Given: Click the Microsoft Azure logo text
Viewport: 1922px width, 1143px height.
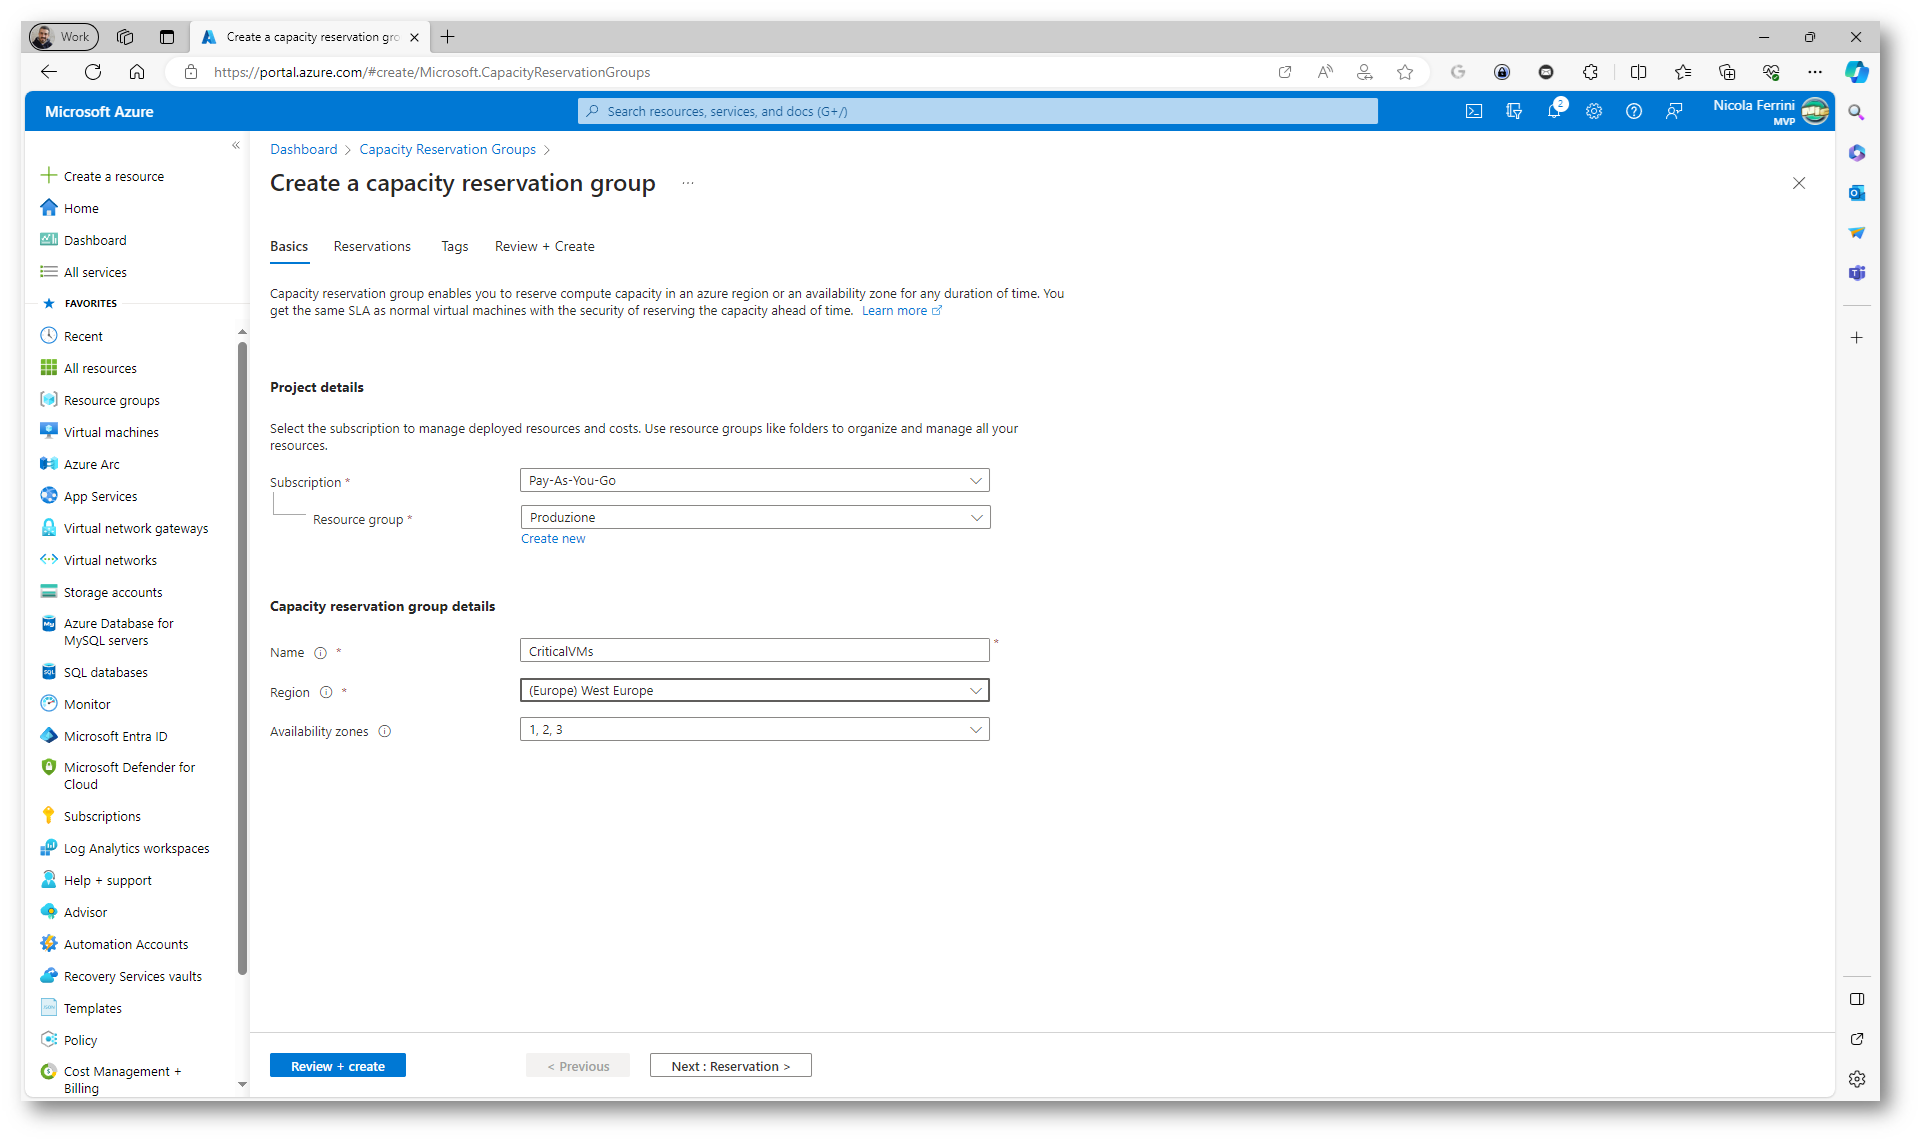Looking at the screenshot, I should 99,111.
